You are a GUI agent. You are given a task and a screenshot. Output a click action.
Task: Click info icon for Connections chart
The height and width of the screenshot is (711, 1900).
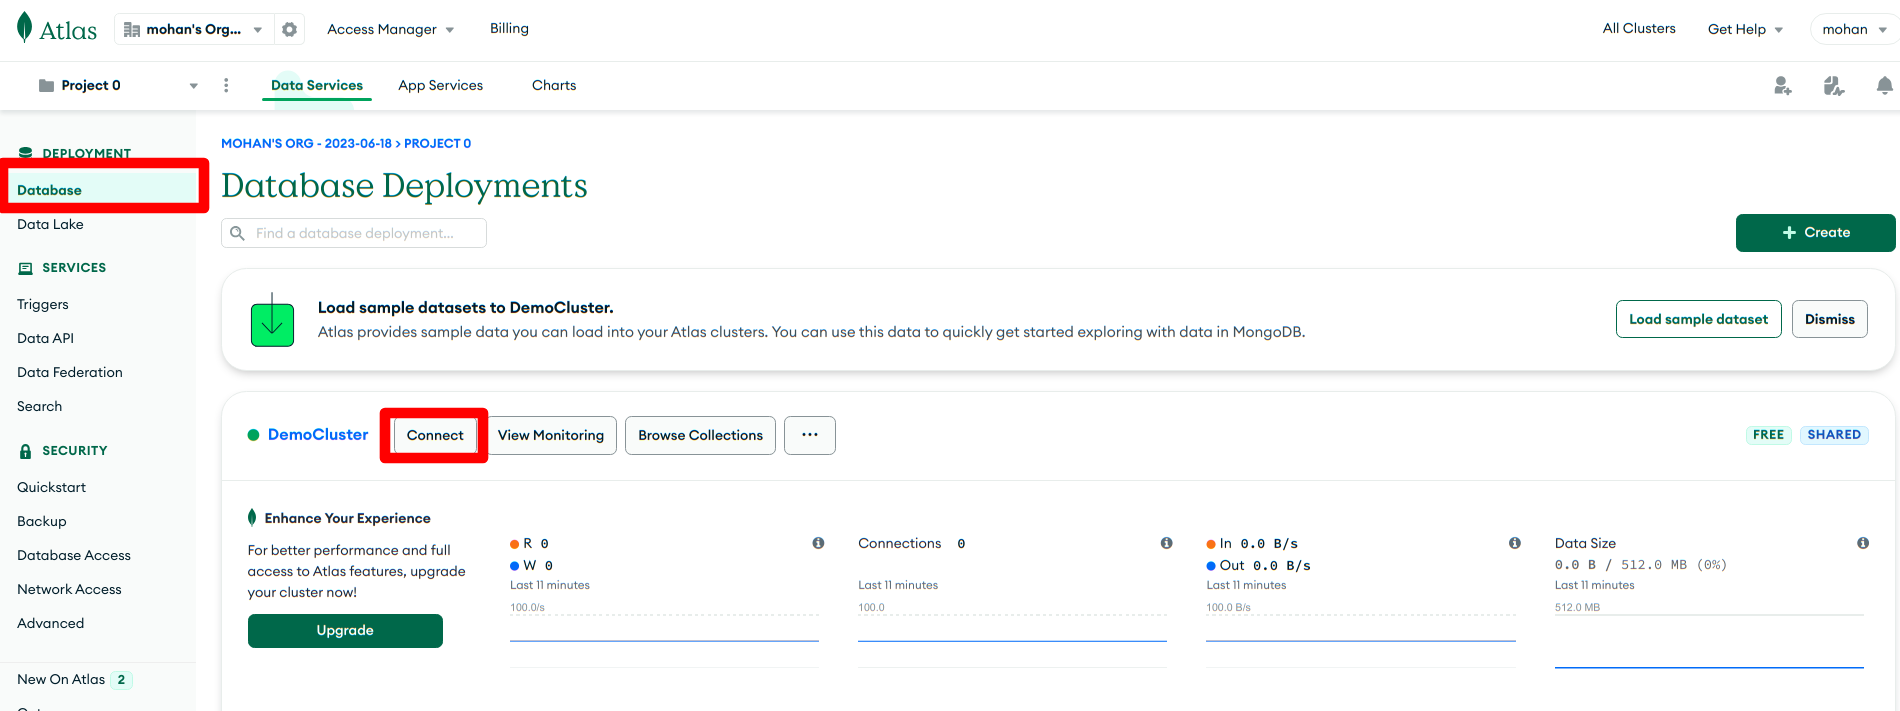pos(1166,543)
